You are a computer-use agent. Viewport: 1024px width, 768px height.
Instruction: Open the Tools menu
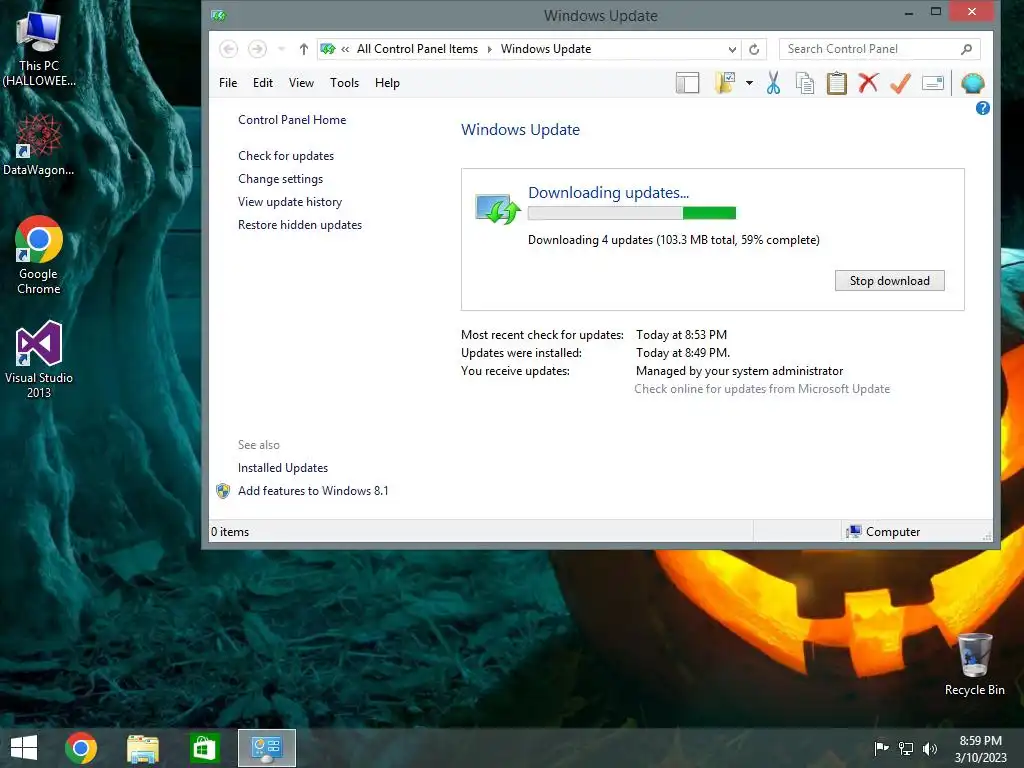[x=344, y=83]
